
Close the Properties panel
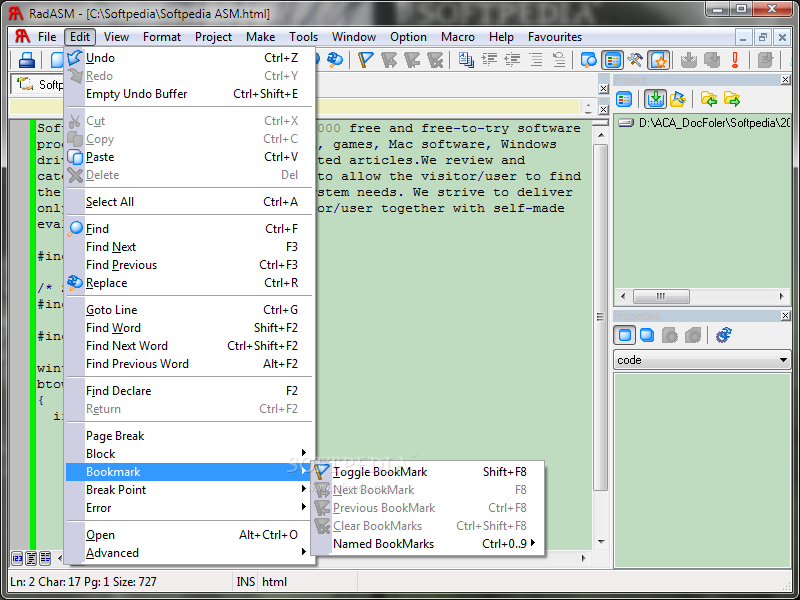click(785, 316)
